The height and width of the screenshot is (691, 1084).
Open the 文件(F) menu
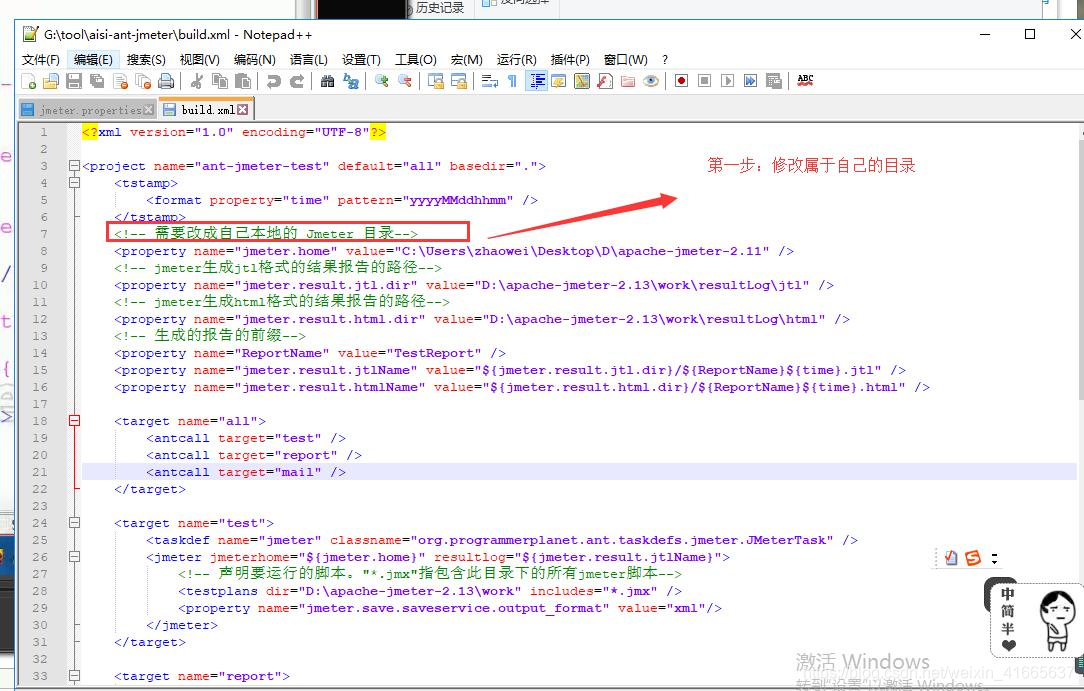point(41,59)
